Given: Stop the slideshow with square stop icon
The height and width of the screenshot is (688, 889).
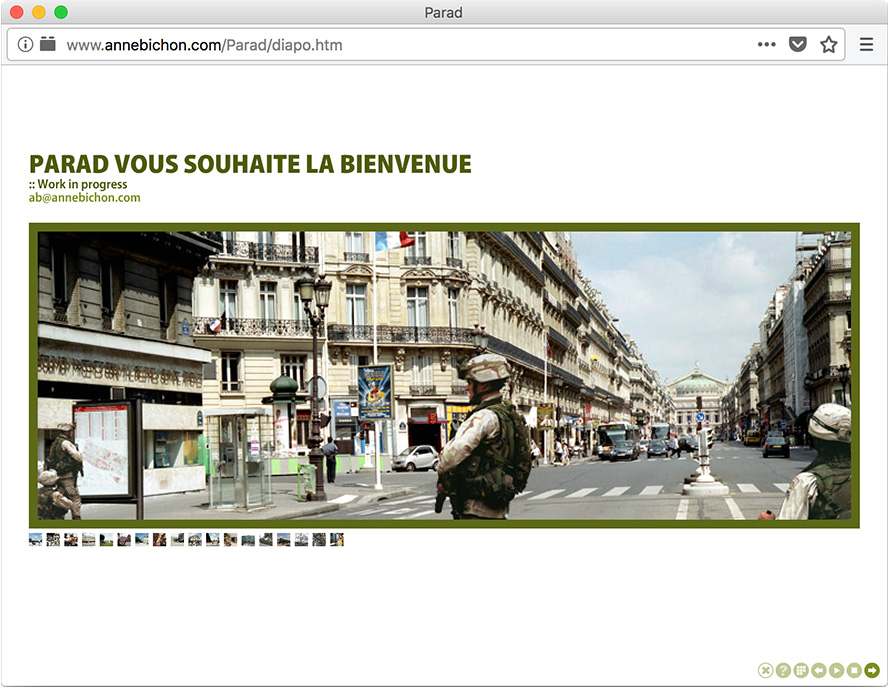Looking at the screenshot, I should click(854, 670).
